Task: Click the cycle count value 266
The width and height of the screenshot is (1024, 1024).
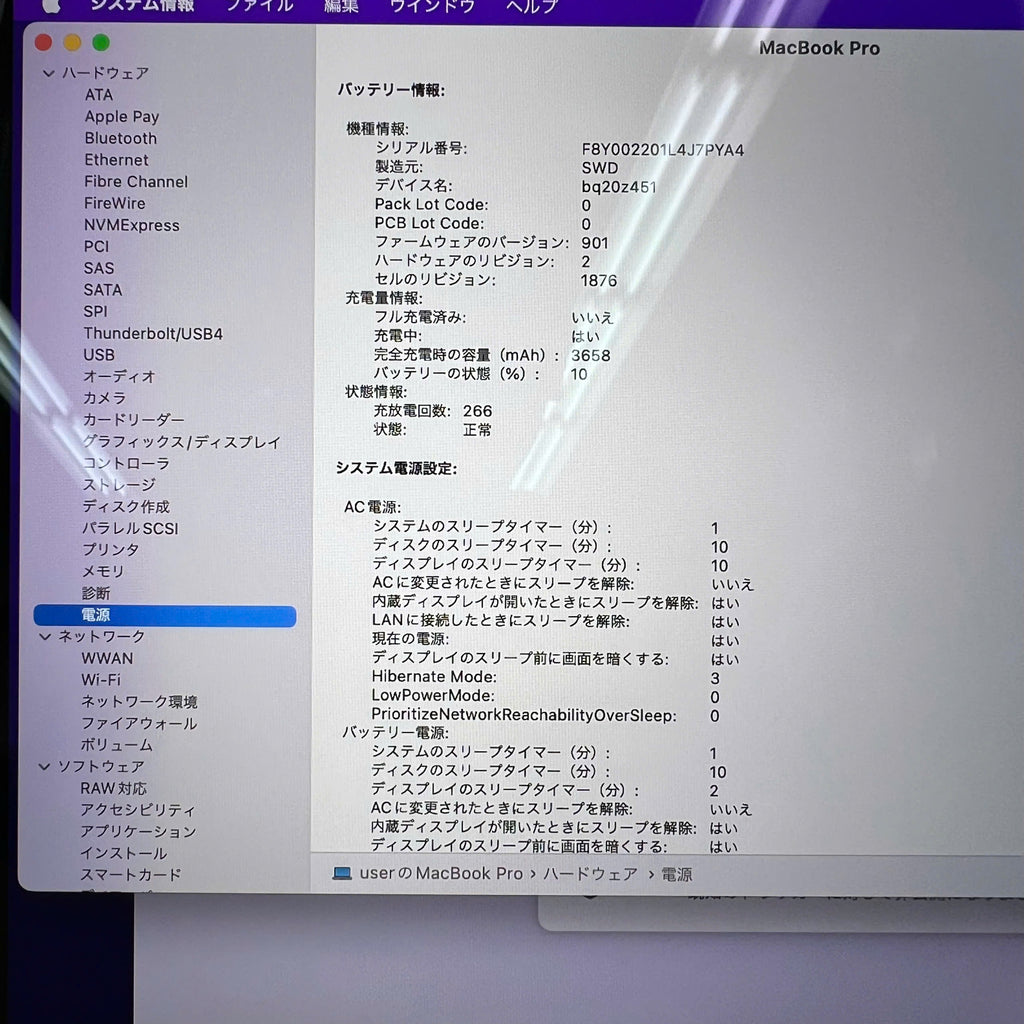Action: [477, 411]
